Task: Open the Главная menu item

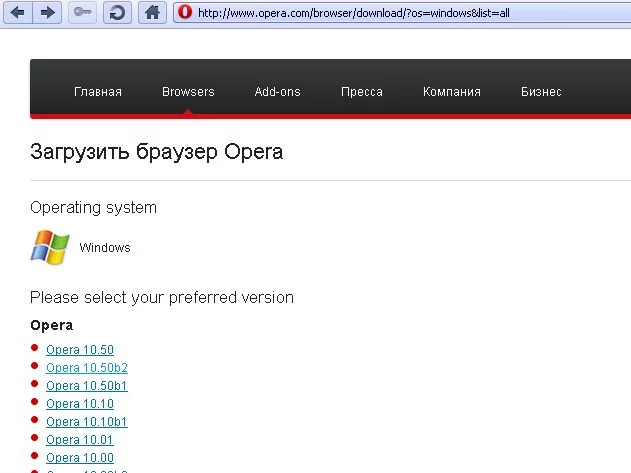Action: pos(98,92)
